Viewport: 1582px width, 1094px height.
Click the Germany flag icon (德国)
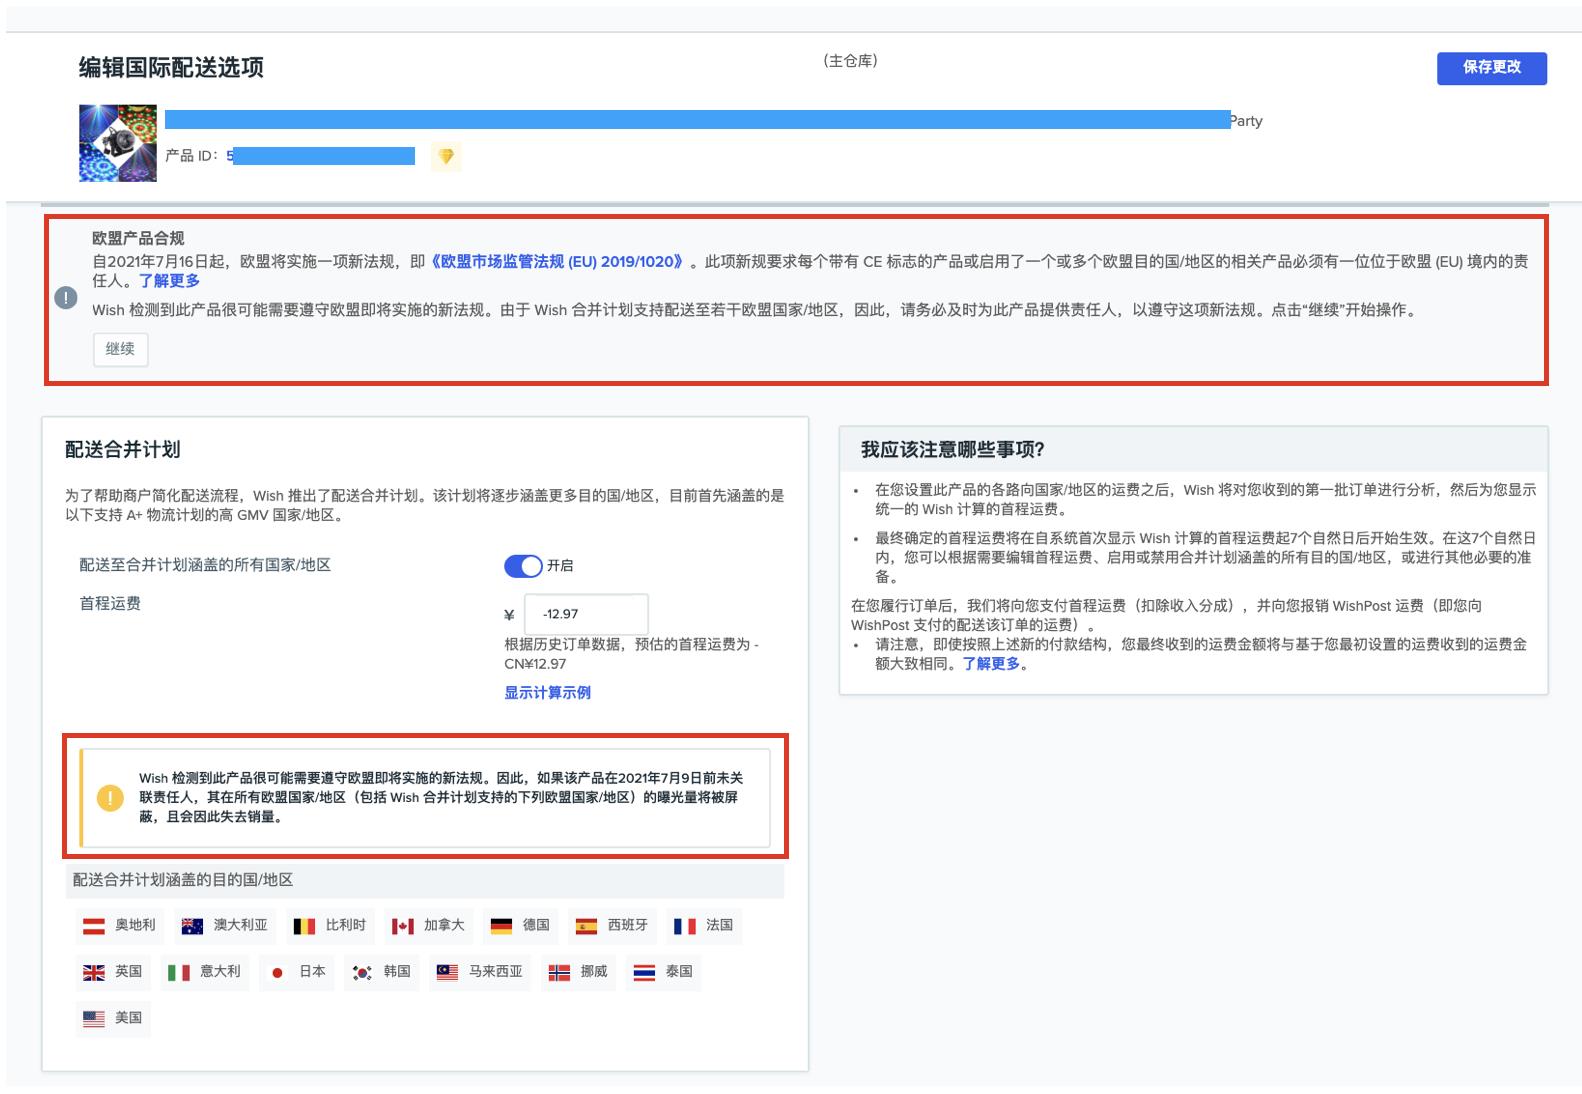click(x=501, y=926)
